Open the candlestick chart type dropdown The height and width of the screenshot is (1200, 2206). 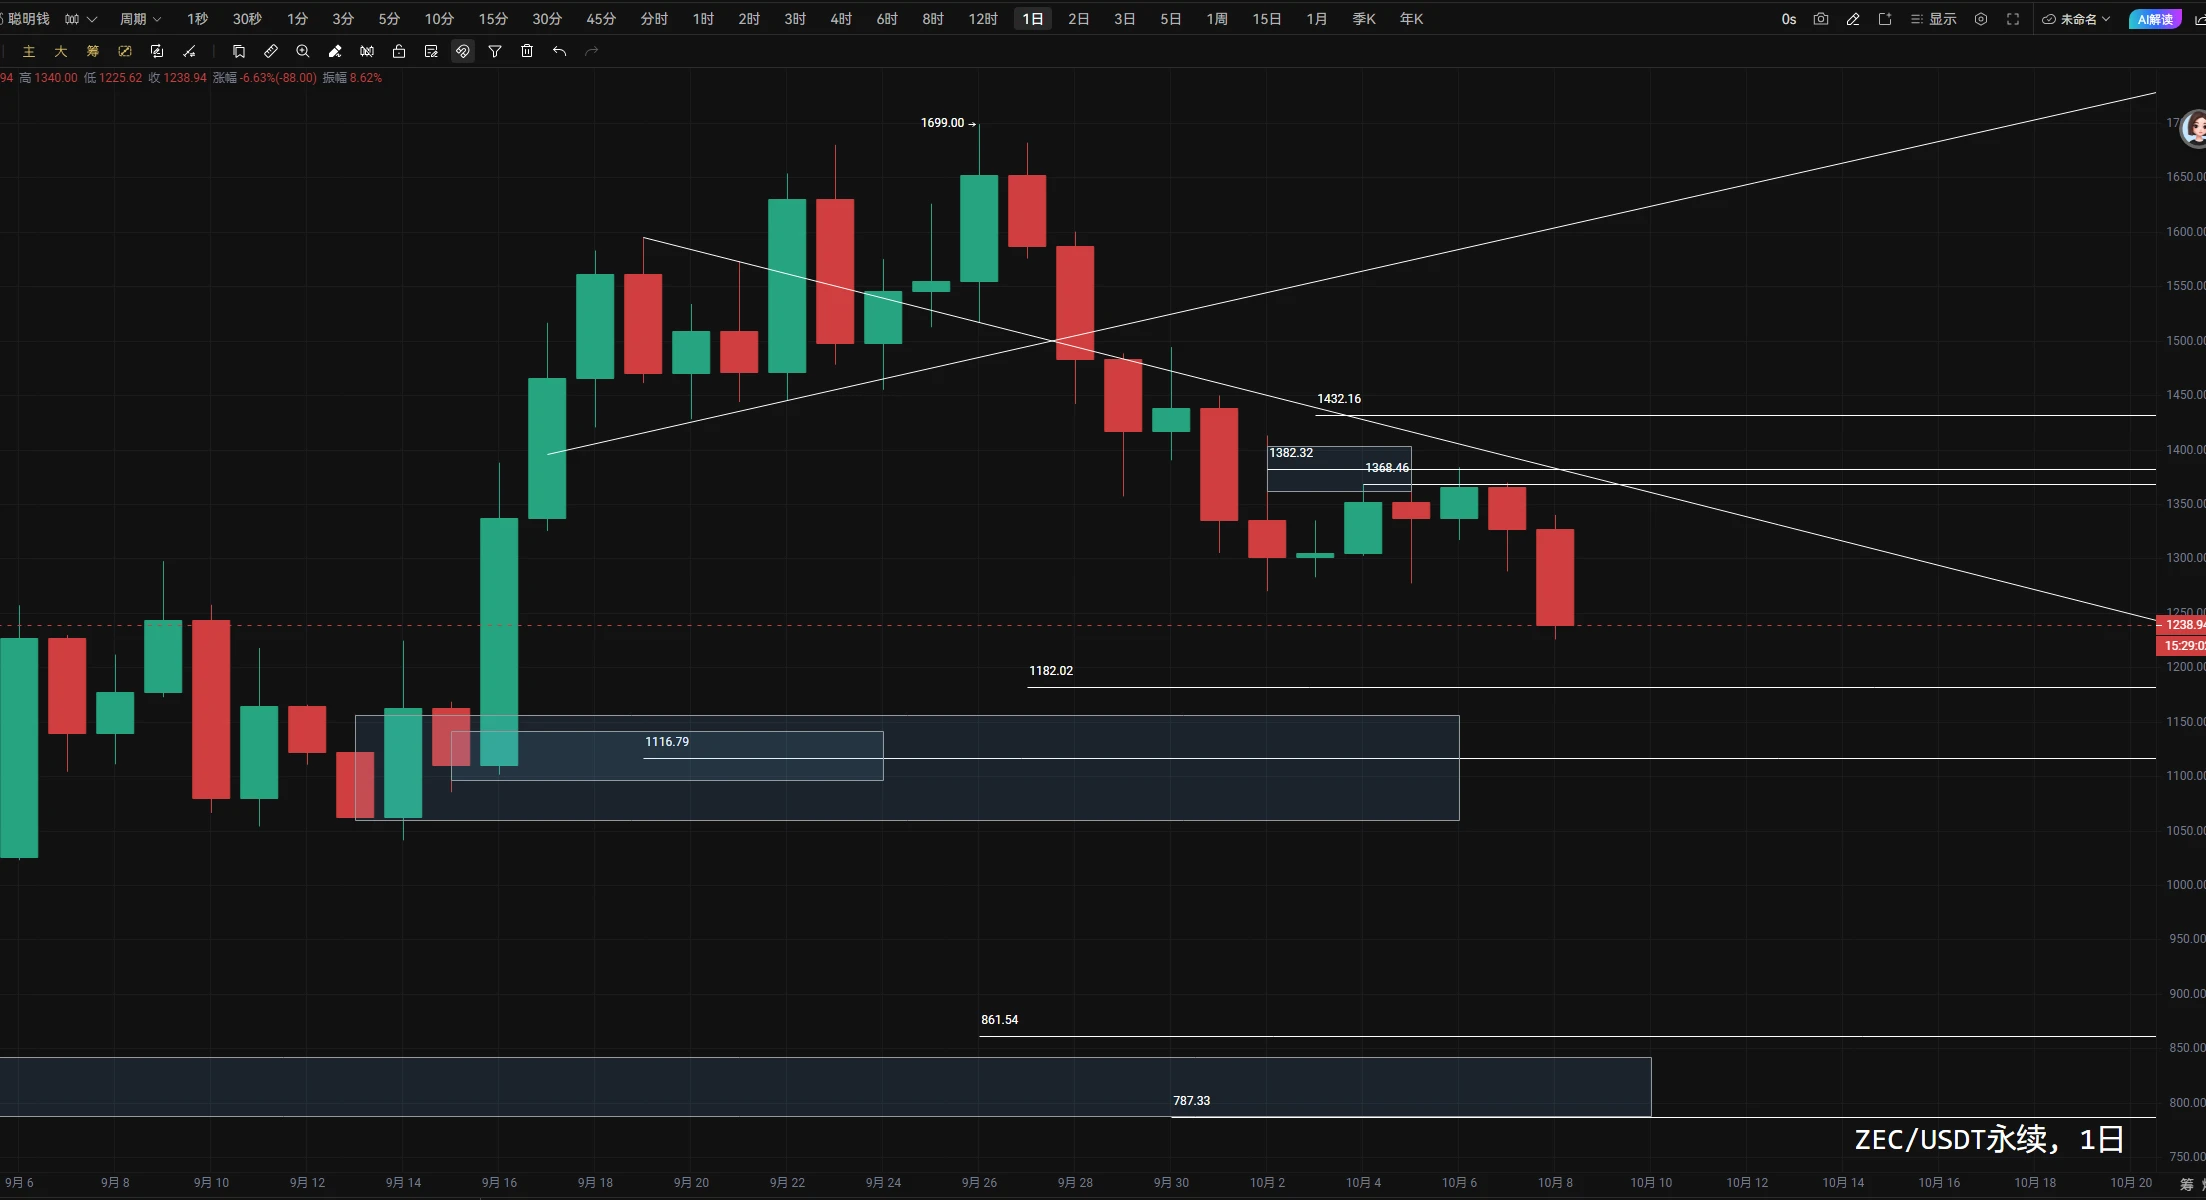80,19
